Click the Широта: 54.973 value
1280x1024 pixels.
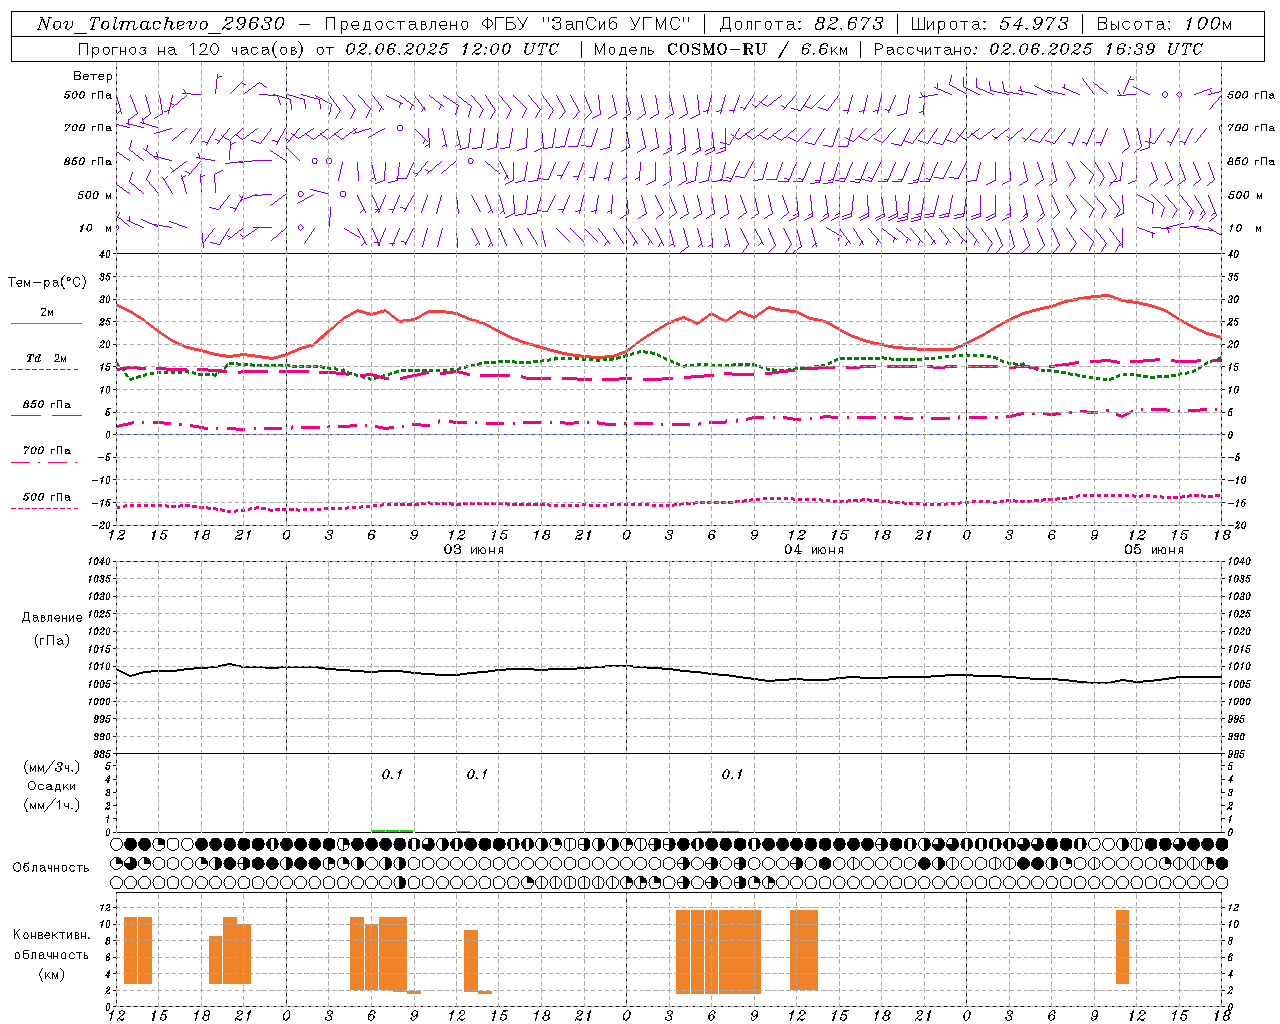point(990,24)
